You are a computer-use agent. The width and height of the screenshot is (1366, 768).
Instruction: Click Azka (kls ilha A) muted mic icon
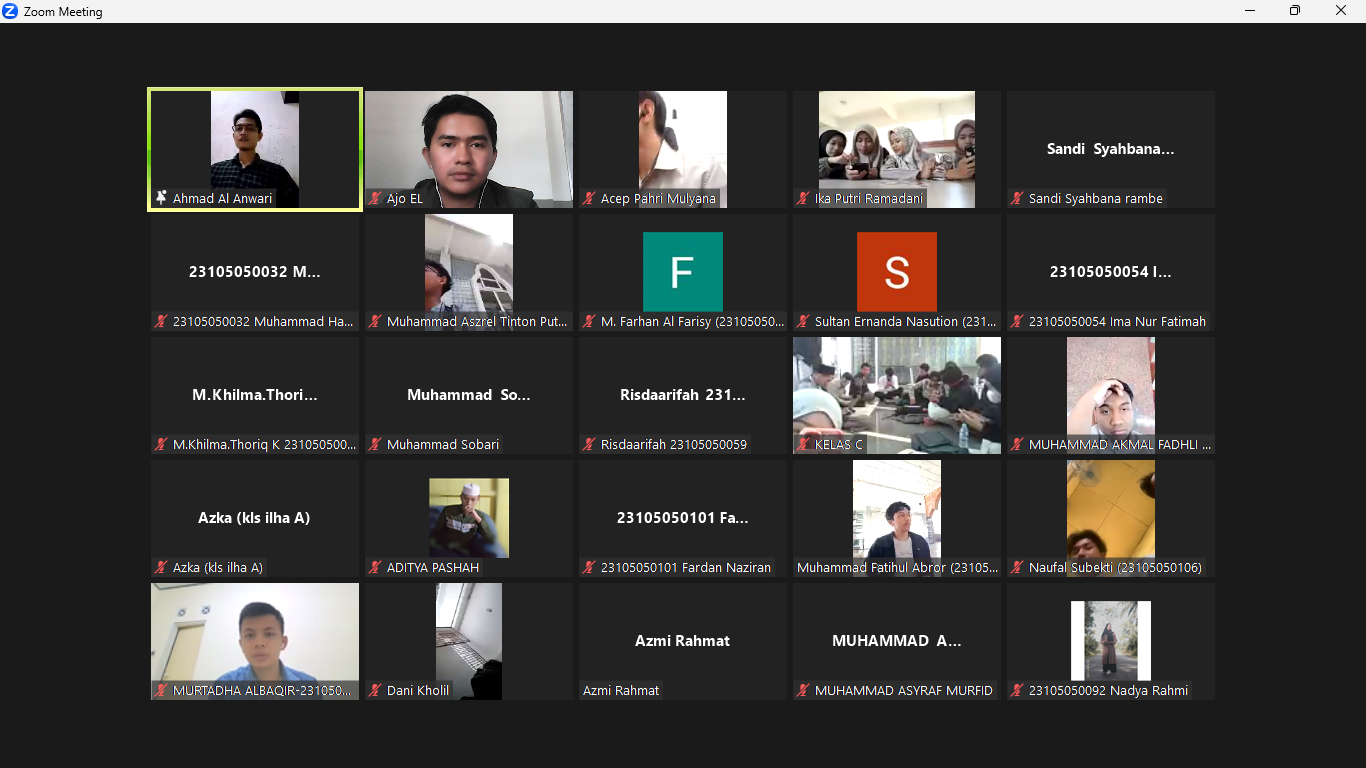[161, 567]
